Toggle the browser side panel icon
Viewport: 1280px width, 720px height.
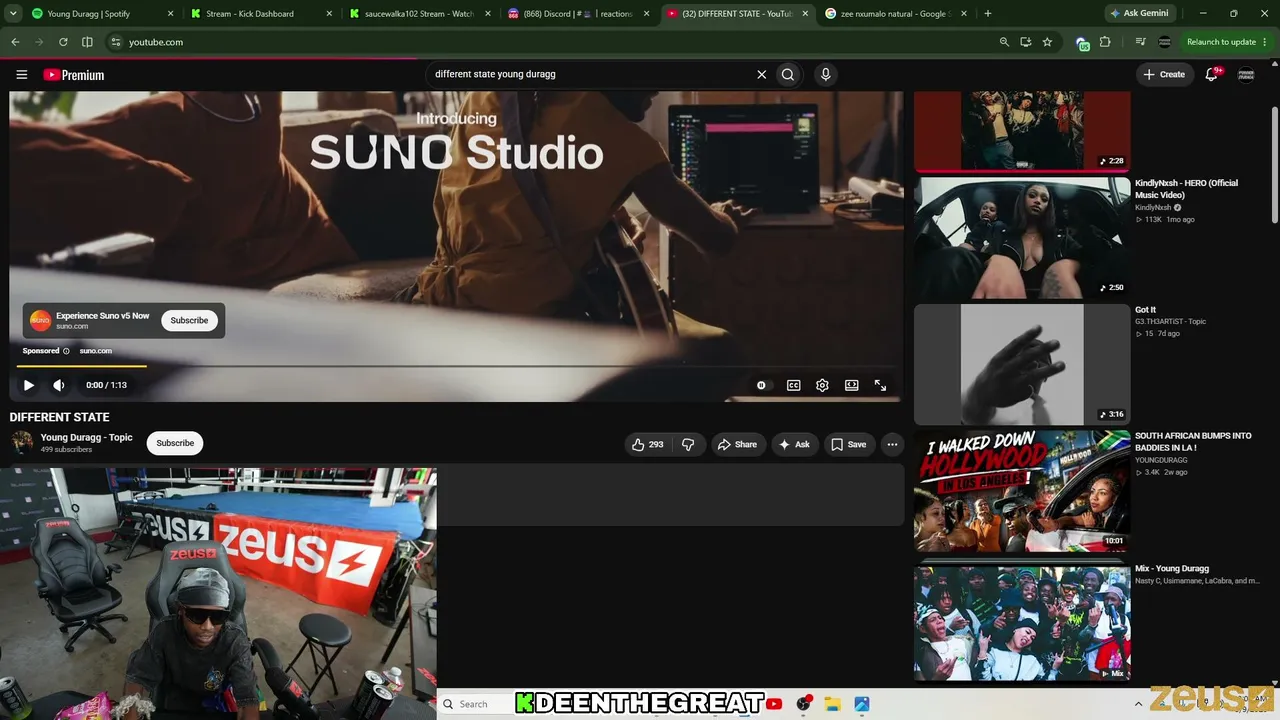[x=87, y=42]
